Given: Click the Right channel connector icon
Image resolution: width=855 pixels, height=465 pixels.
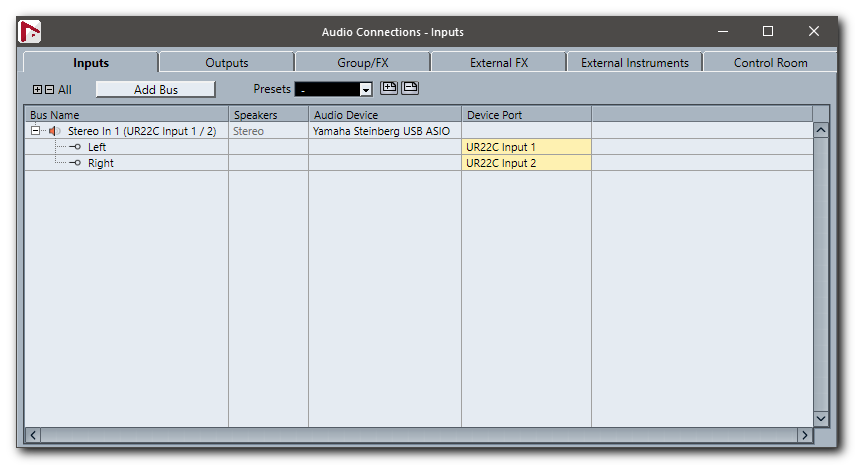Looking at the screenshot, I should [x=75, y=163].
